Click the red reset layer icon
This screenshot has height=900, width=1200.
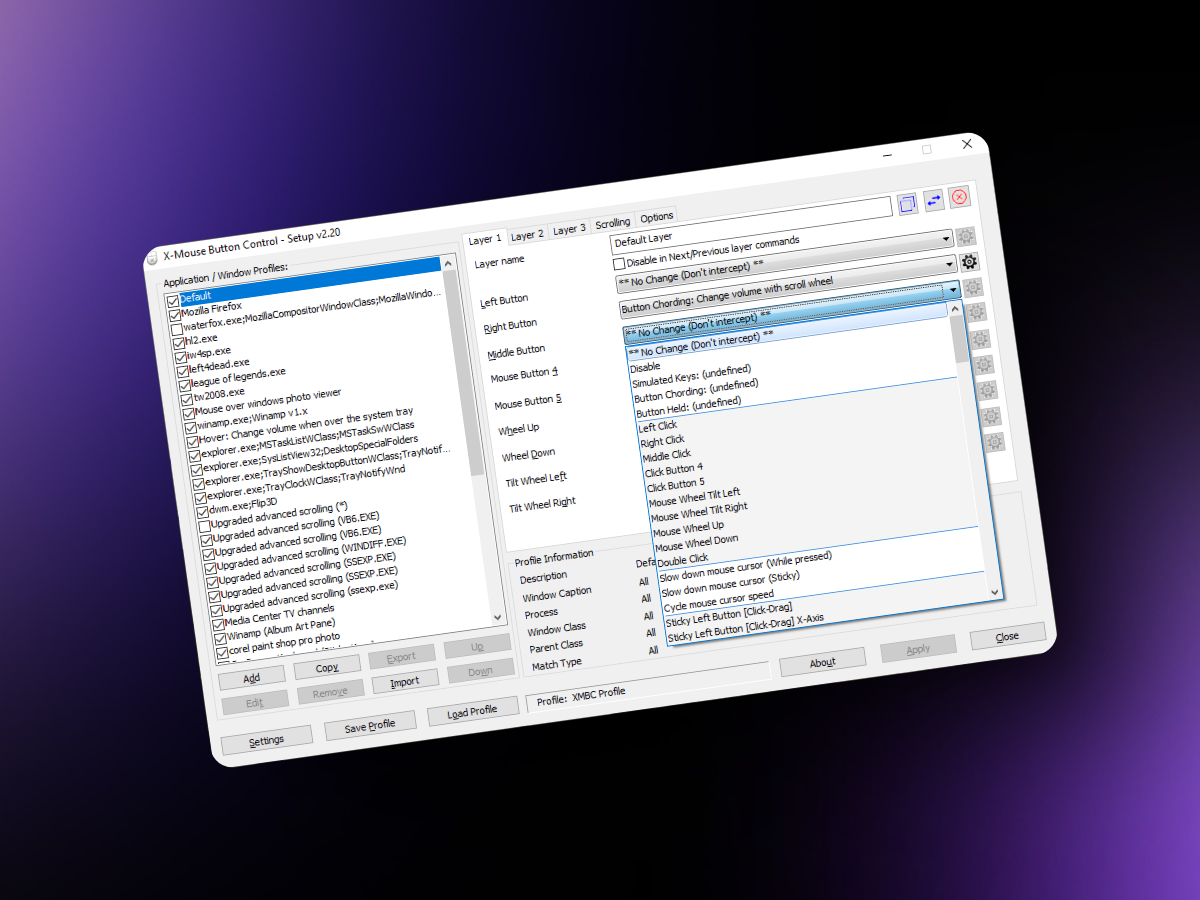[959, 197]
